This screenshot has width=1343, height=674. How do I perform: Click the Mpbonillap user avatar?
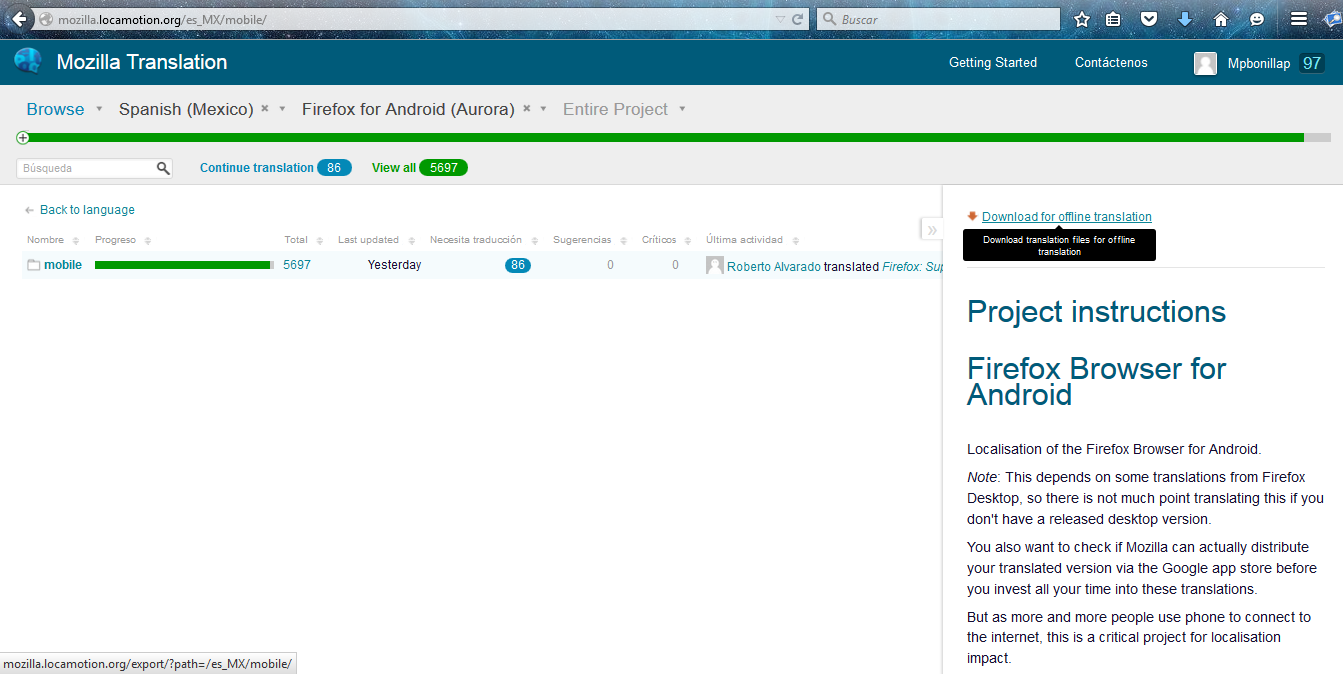pos(1206,63)
